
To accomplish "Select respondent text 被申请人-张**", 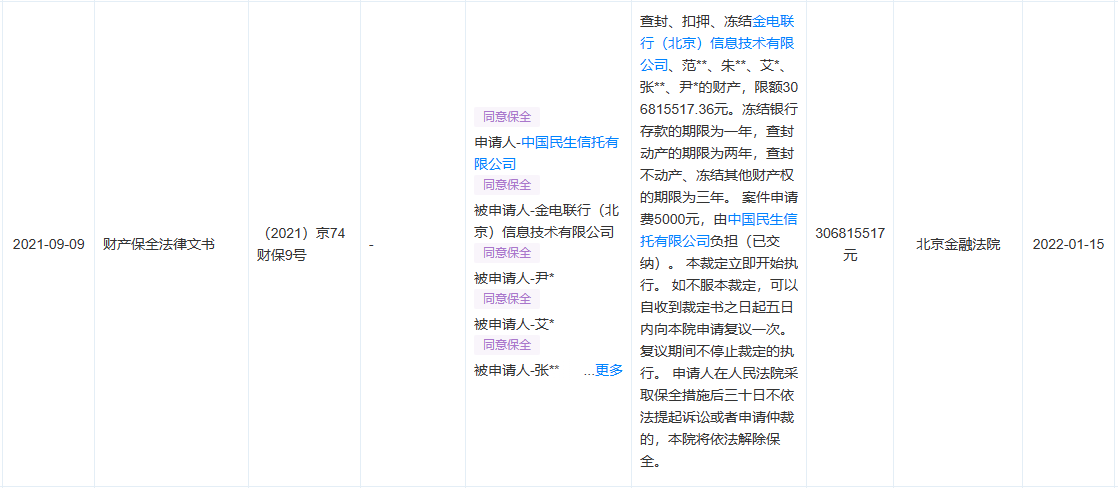I will tap(517, 370).
